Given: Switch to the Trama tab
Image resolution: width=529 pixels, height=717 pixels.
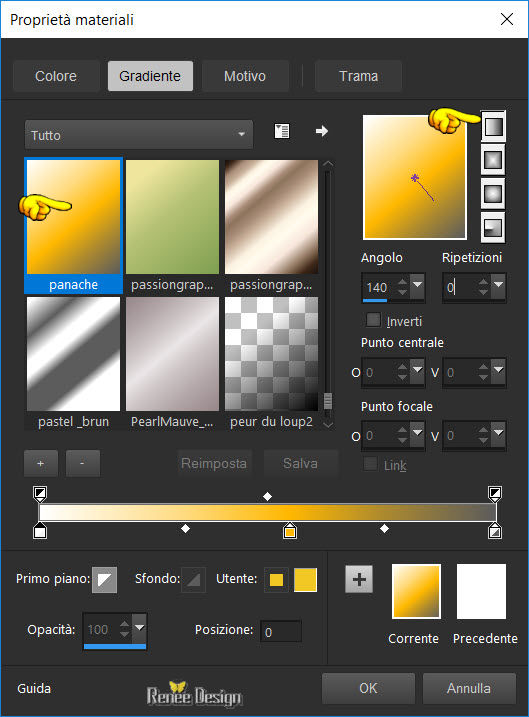Looking at the screenshot, I should [x=358, y=76].
